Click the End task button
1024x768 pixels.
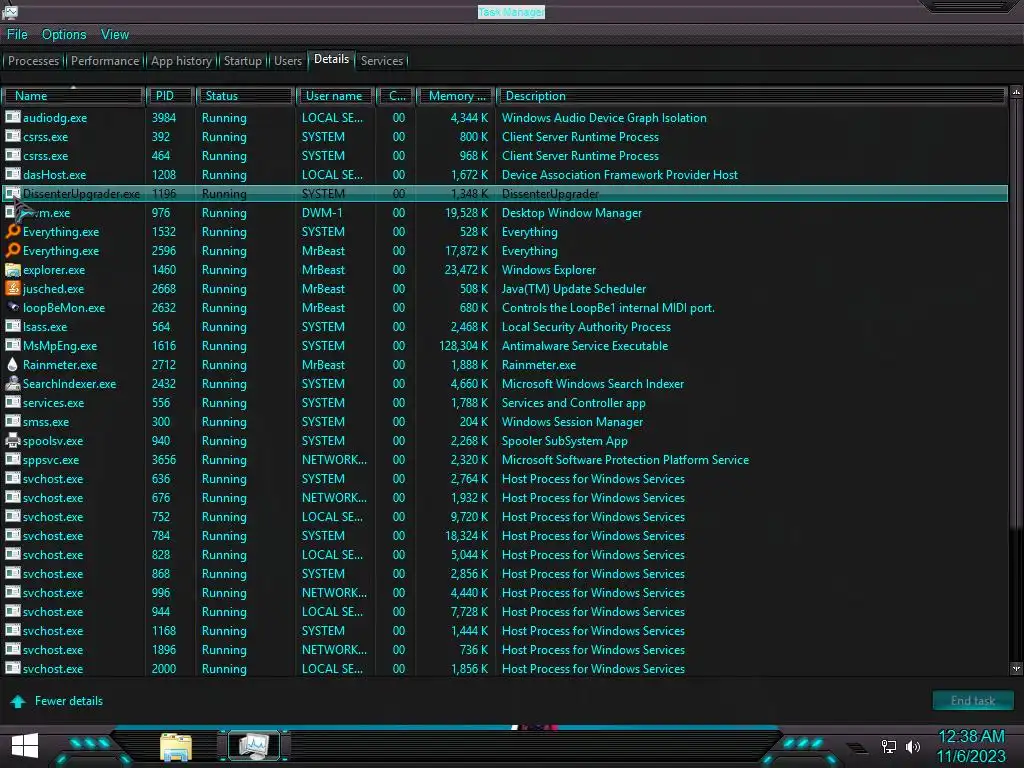click(x=972, y=701)
